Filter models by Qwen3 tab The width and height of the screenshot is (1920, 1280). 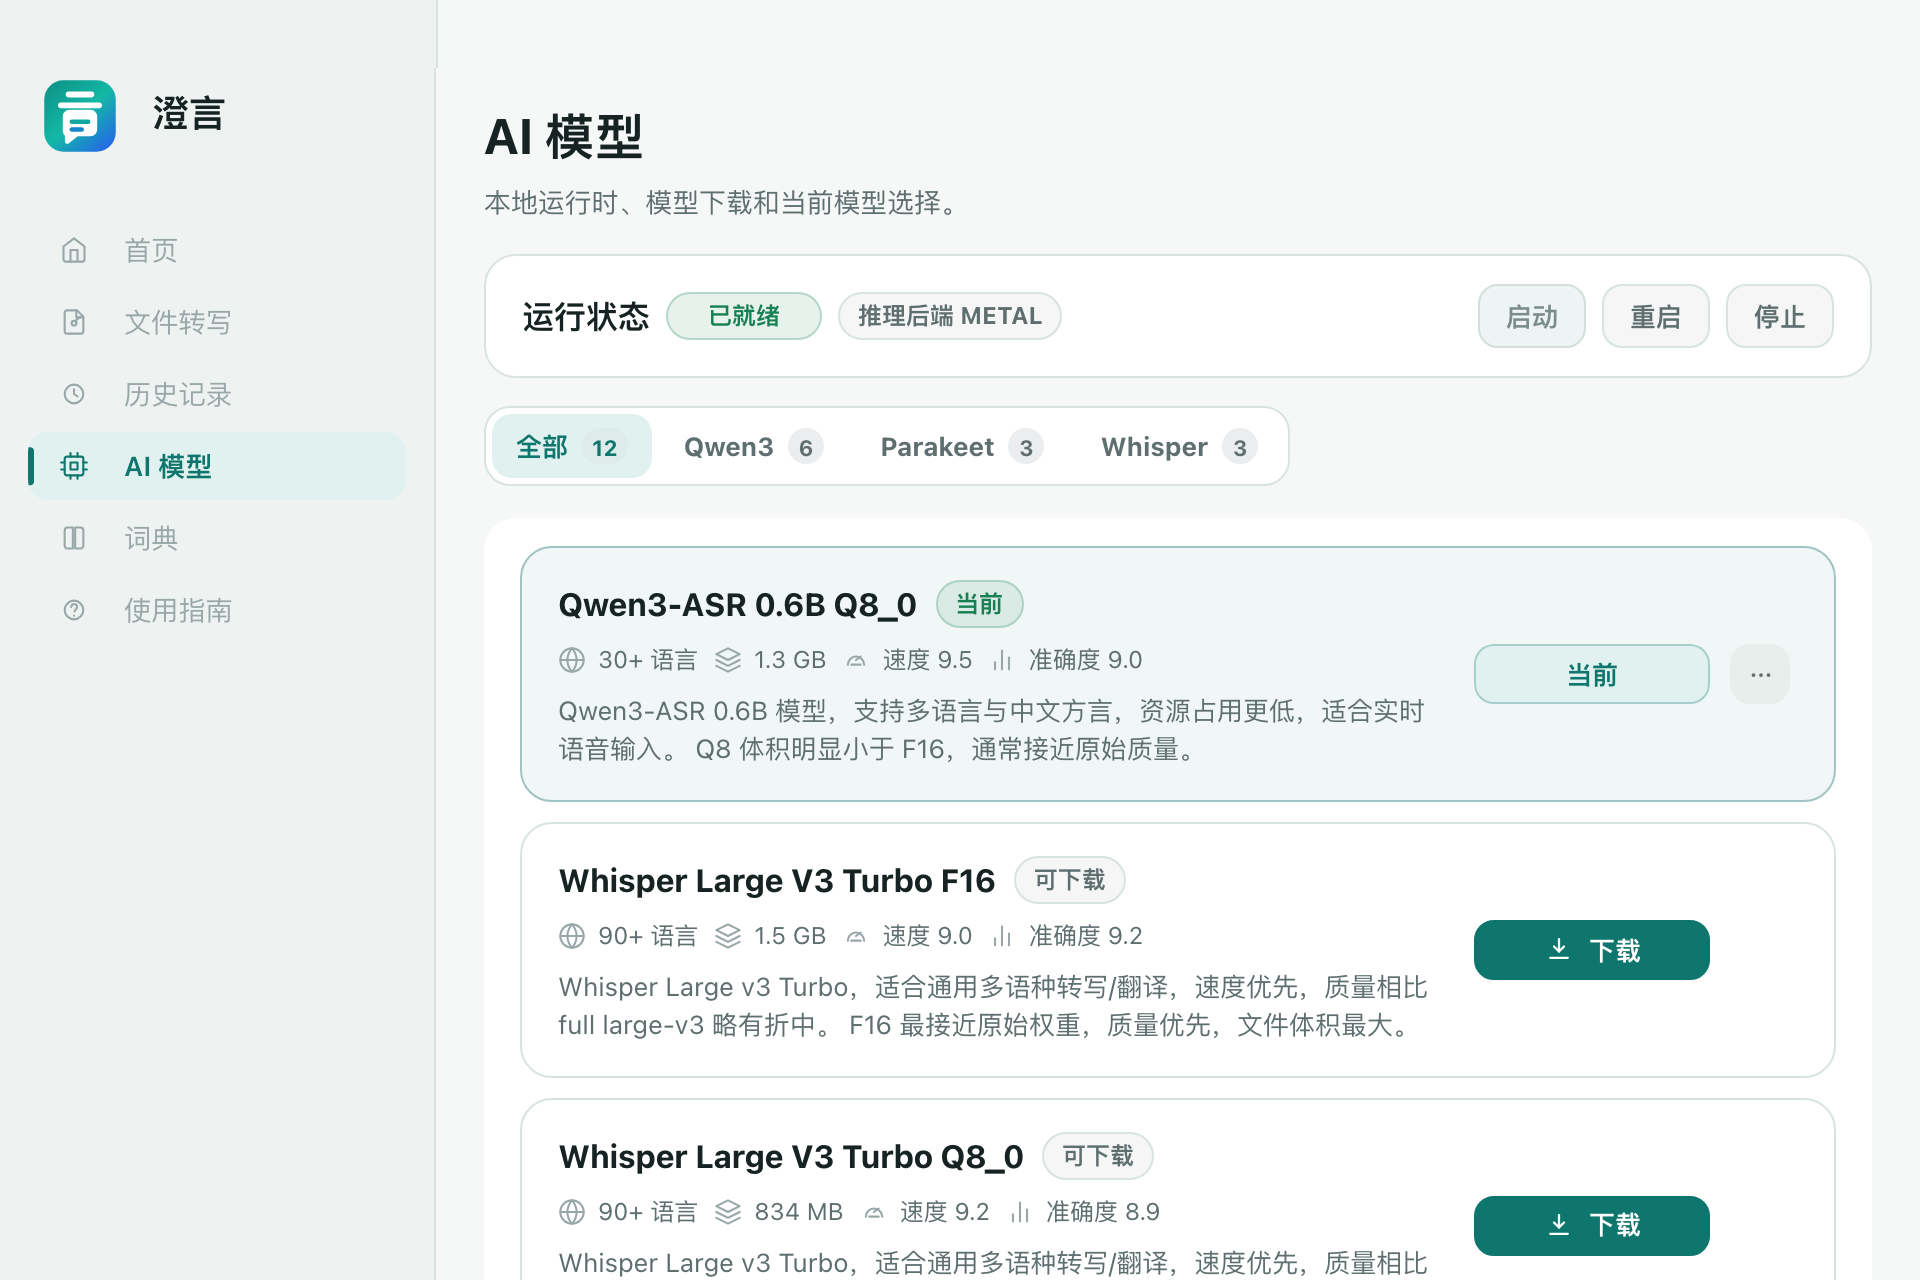(753, 446)
